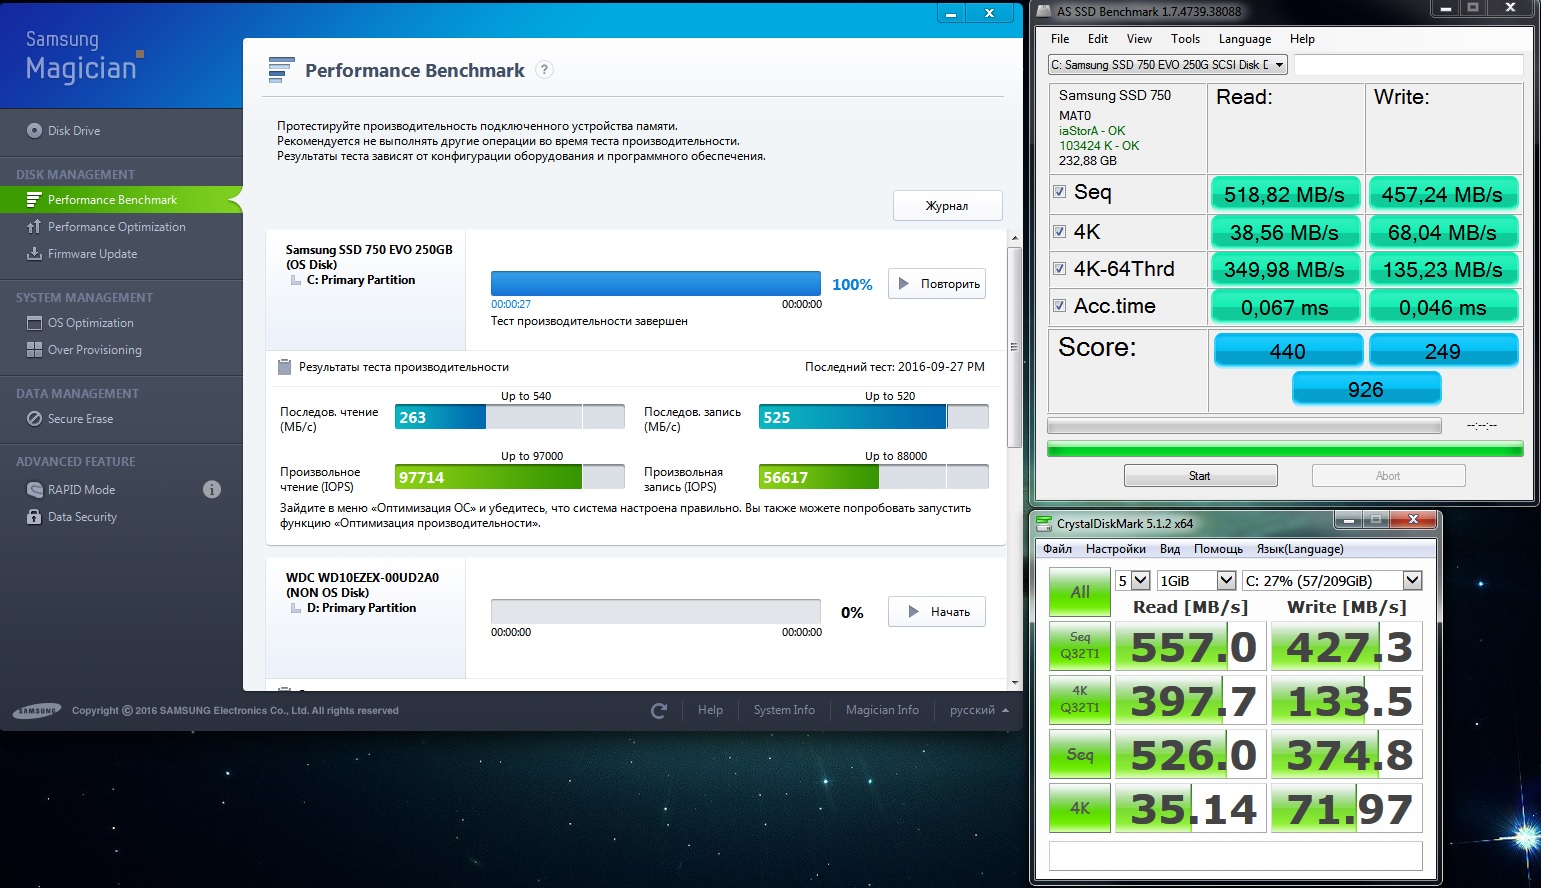The image size is (1541, 888).
Task: Click the refresh icon in Magician footer
Action: point(659,711)
